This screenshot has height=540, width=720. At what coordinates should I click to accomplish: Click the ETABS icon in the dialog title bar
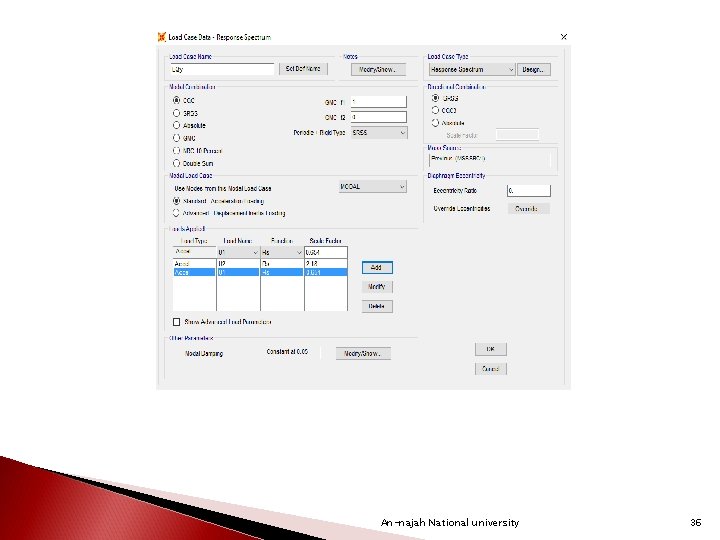tap(162, 37)
